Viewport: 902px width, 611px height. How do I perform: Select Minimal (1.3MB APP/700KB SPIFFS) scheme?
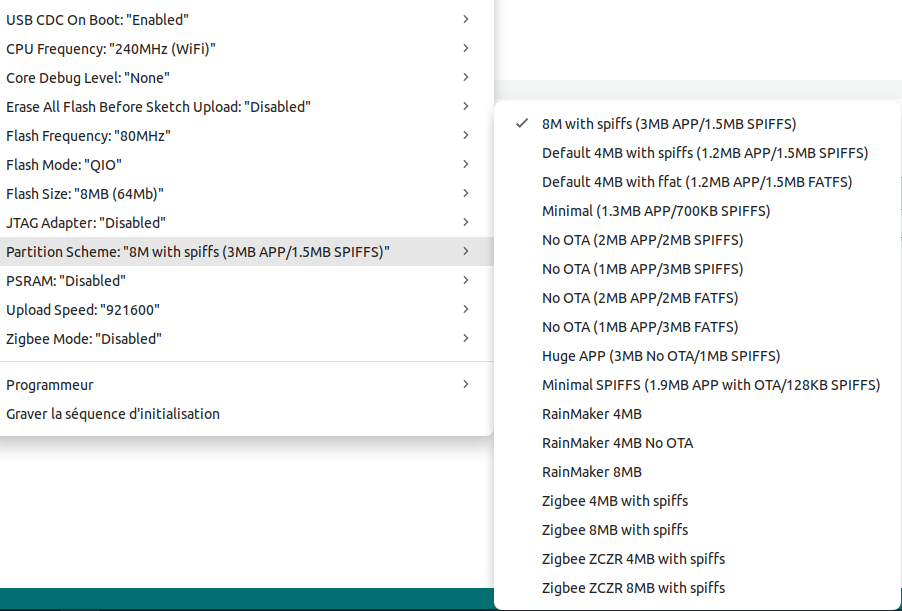[x=655, y=211]
